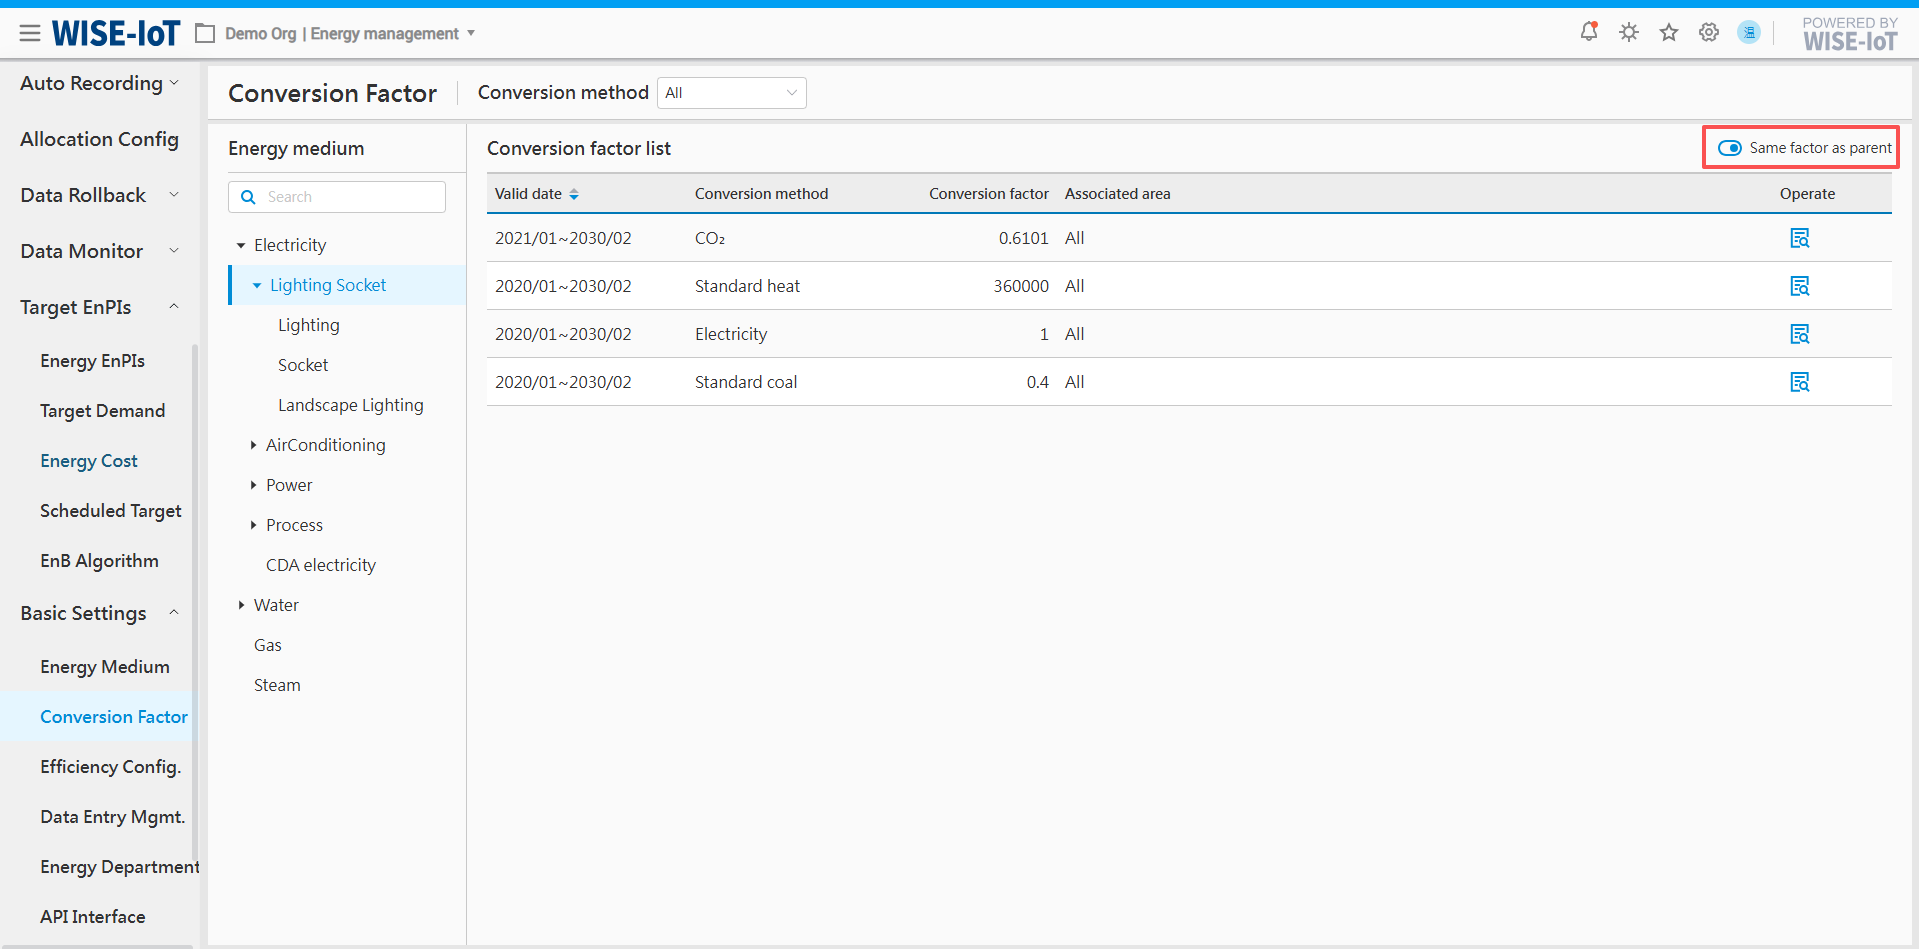Select the Steam energy medium
The width and height of the screenshot is (1919, 949).
(x=277, y=685)
